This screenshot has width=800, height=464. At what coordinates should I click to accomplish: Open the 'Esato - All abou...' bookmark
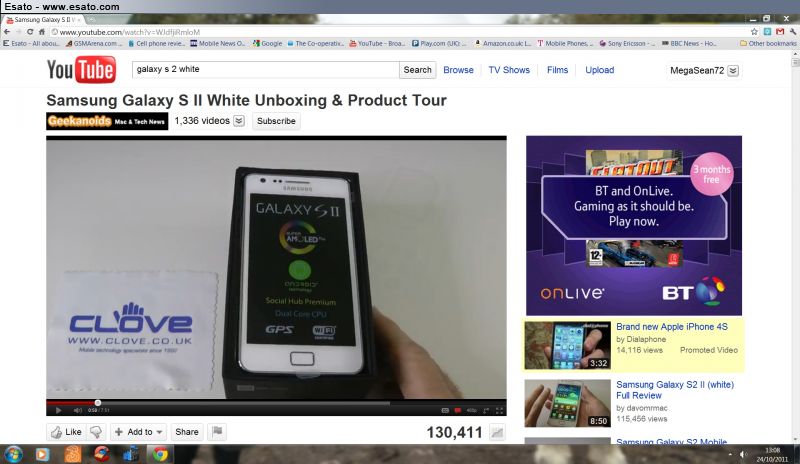pos(31,43)
